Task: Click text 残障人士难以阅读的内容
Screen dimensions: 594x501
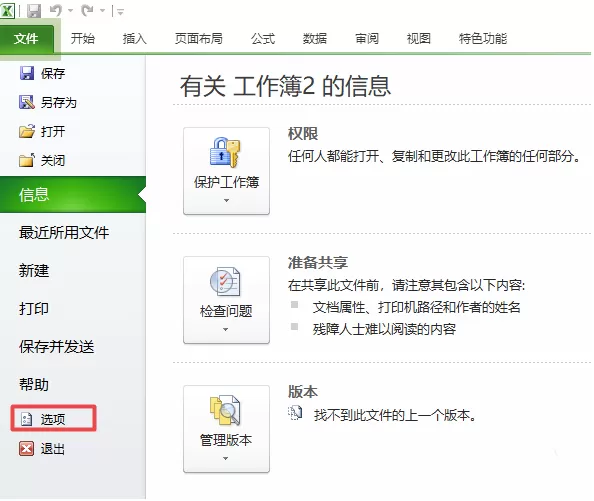Action: point(384,329)
